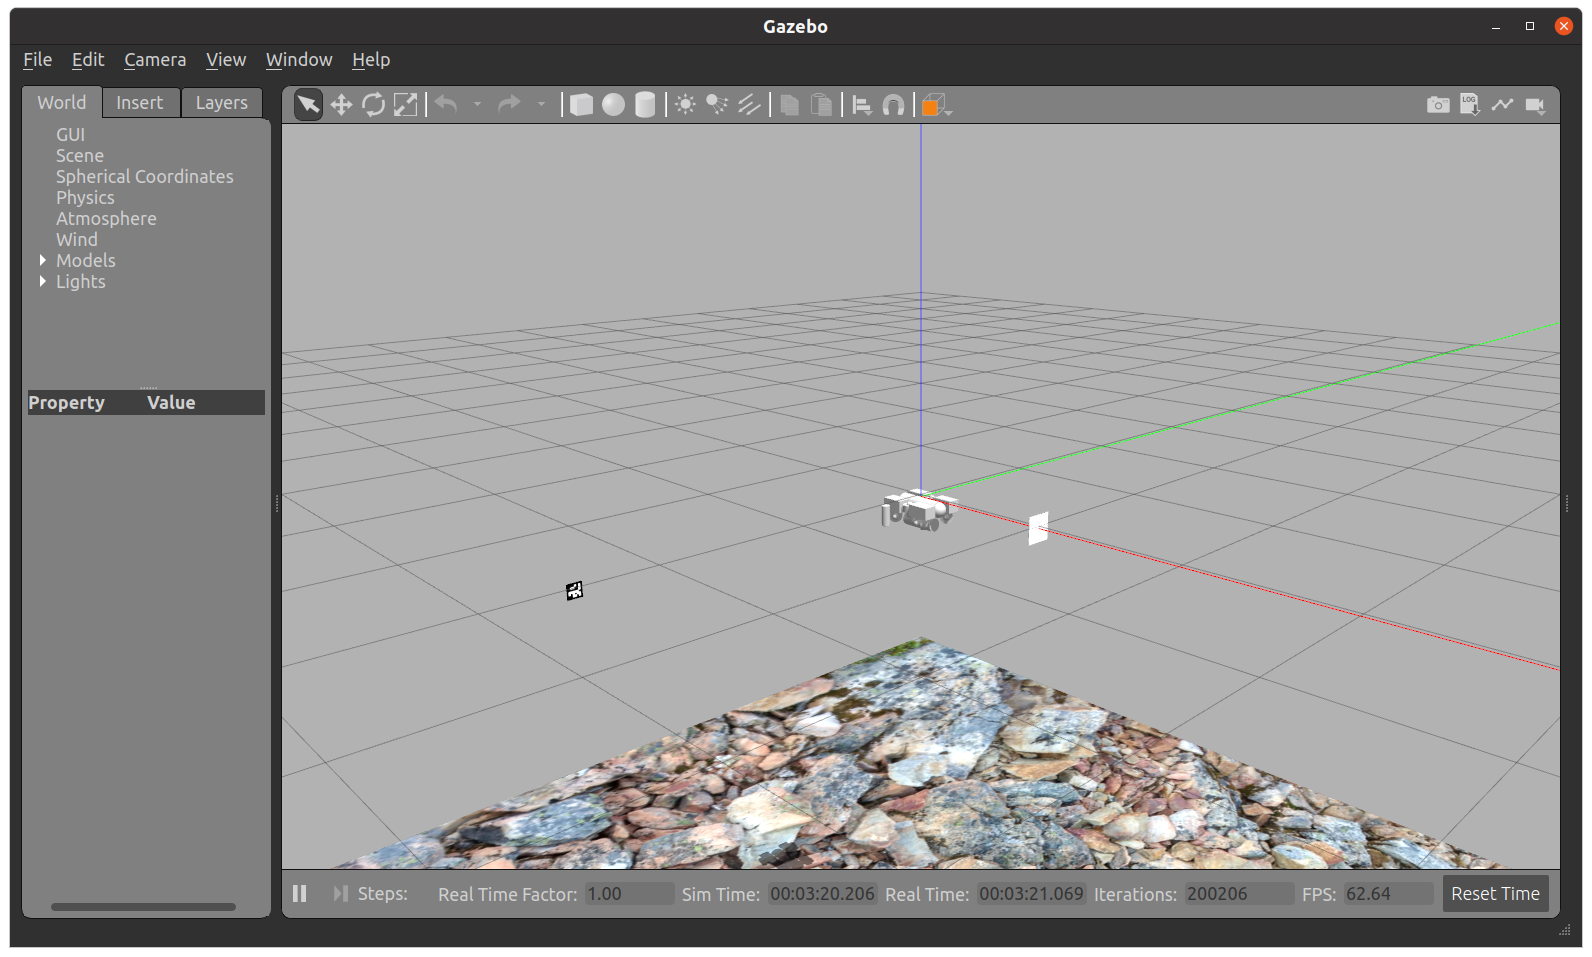
Task: Insert a box shape
Action: 581,104
